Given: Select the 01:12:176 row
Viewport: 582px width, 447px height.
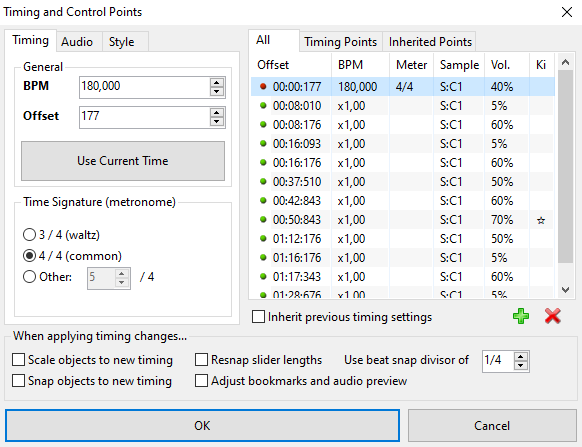Looking at the screenshot, I should coord(403,239).
